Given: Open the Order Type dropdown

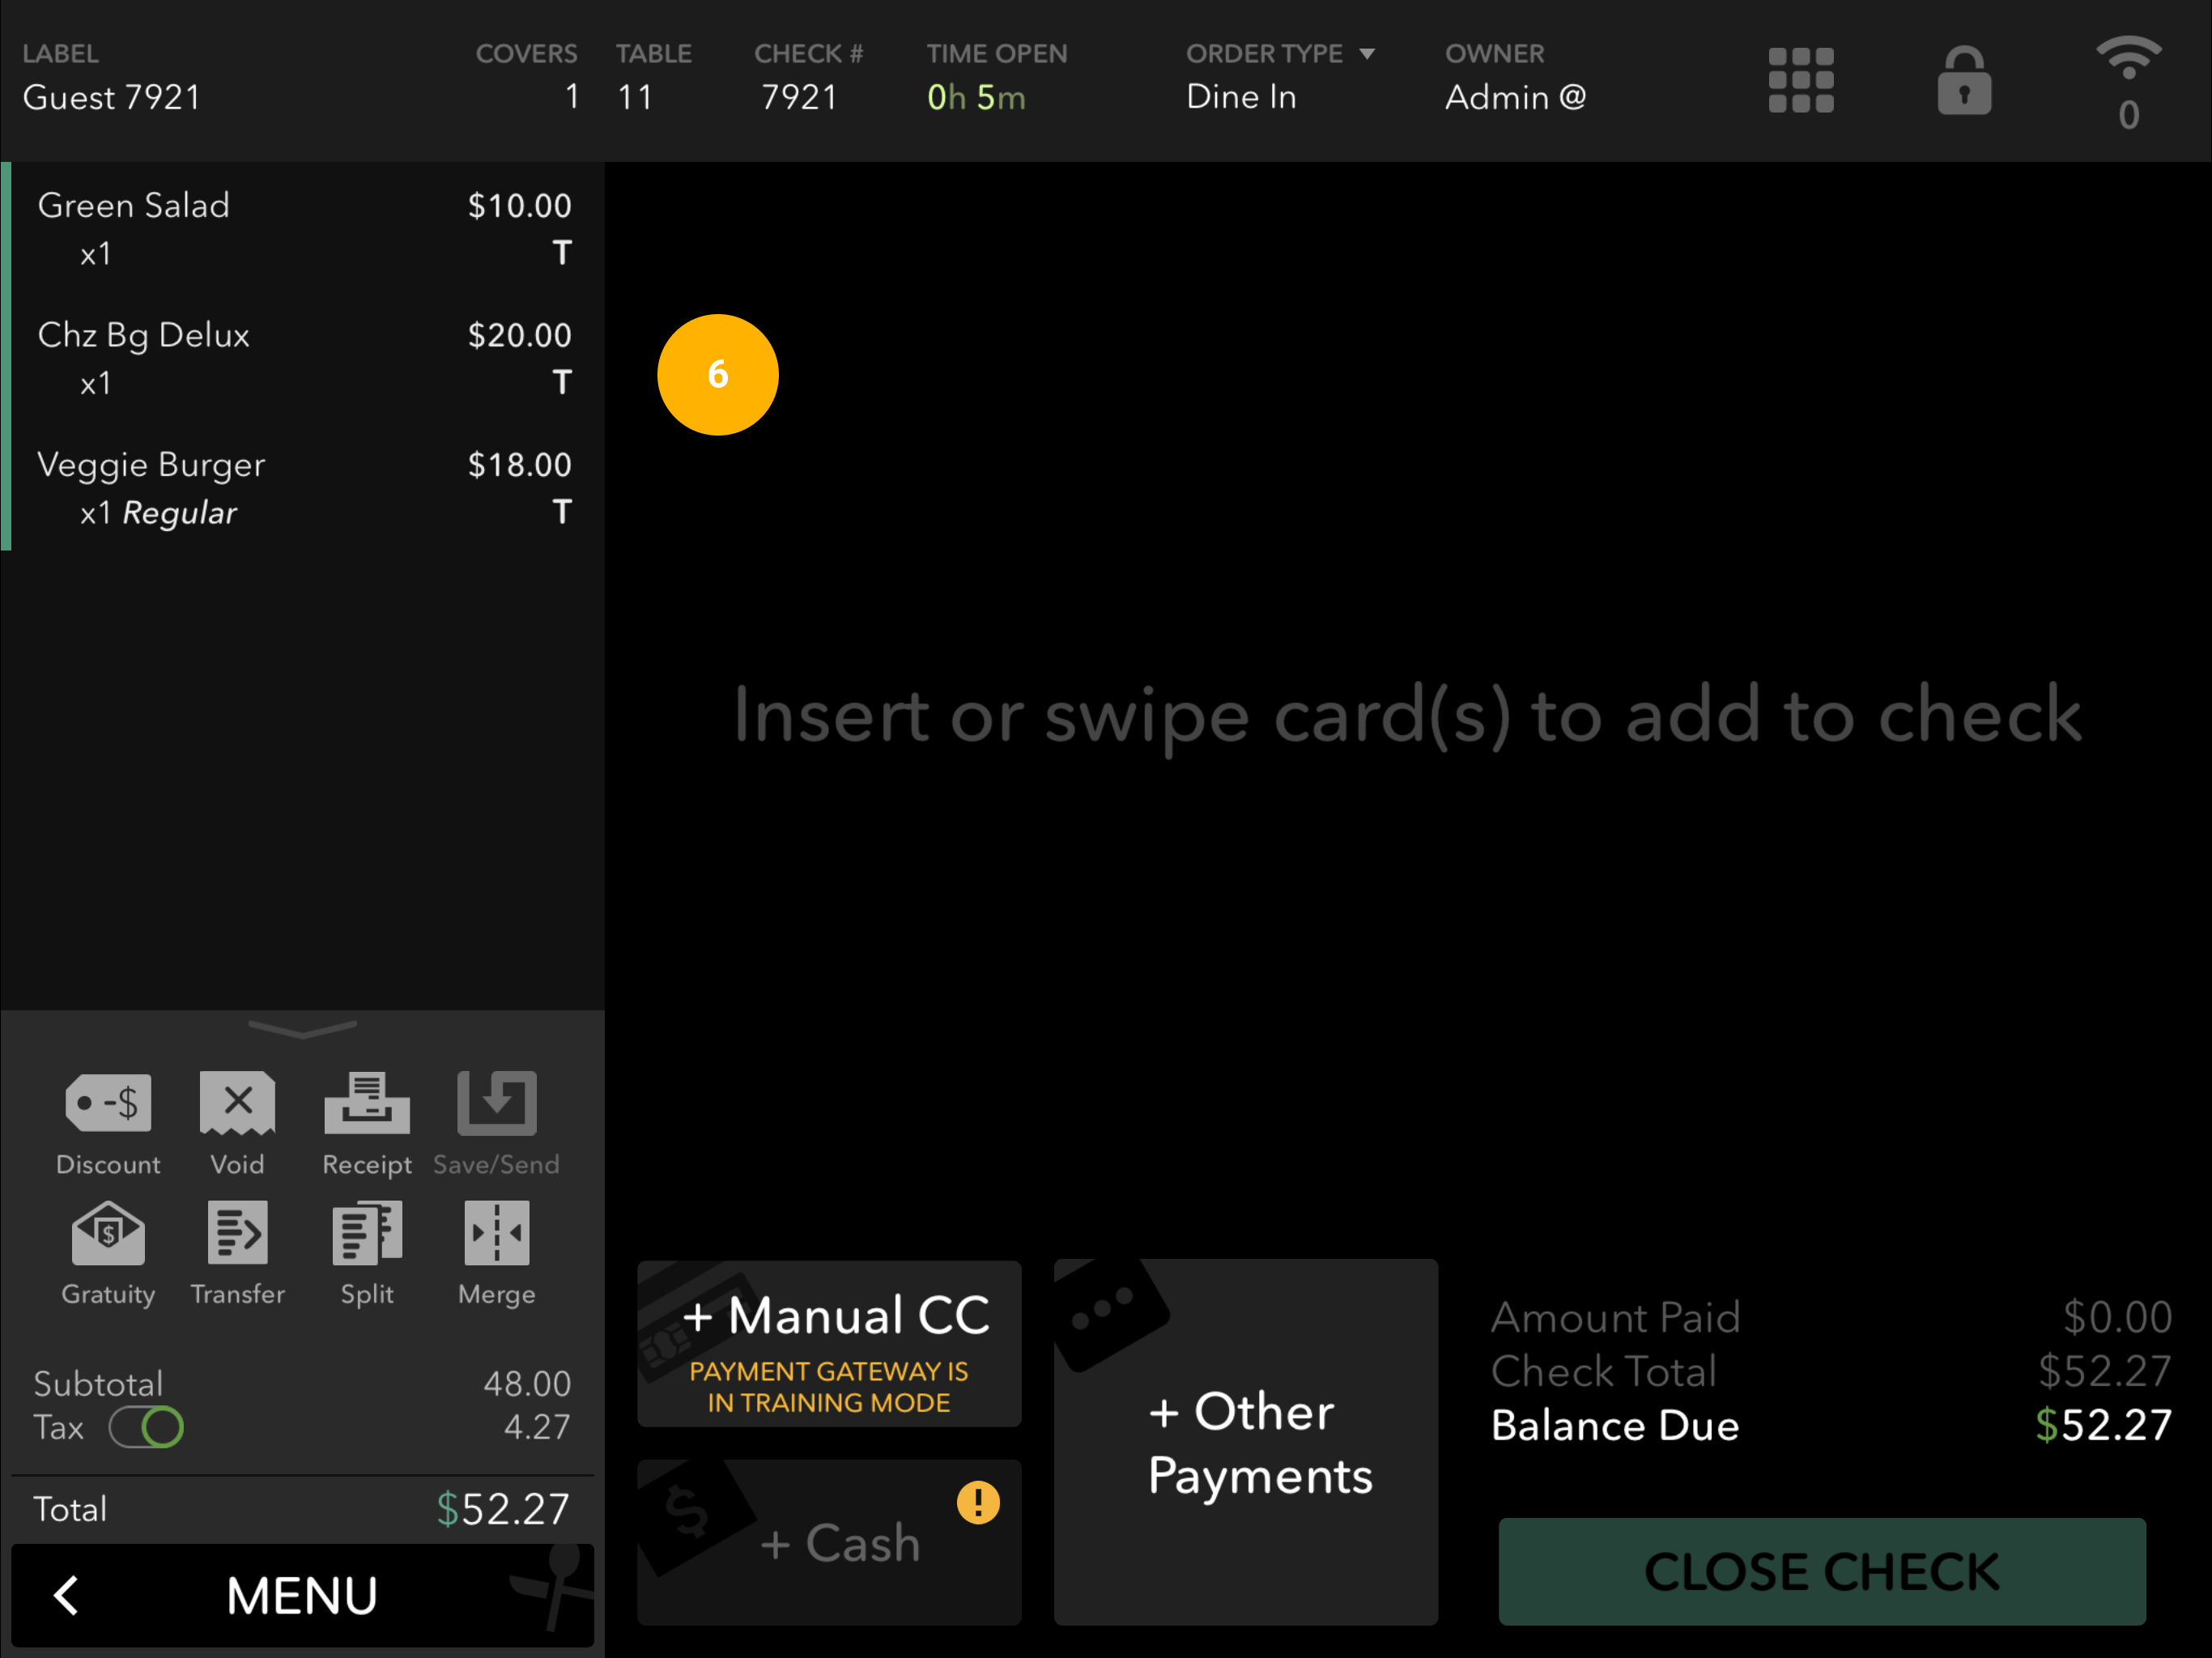Looking at the screenshot, I should tap(1280, 53).
